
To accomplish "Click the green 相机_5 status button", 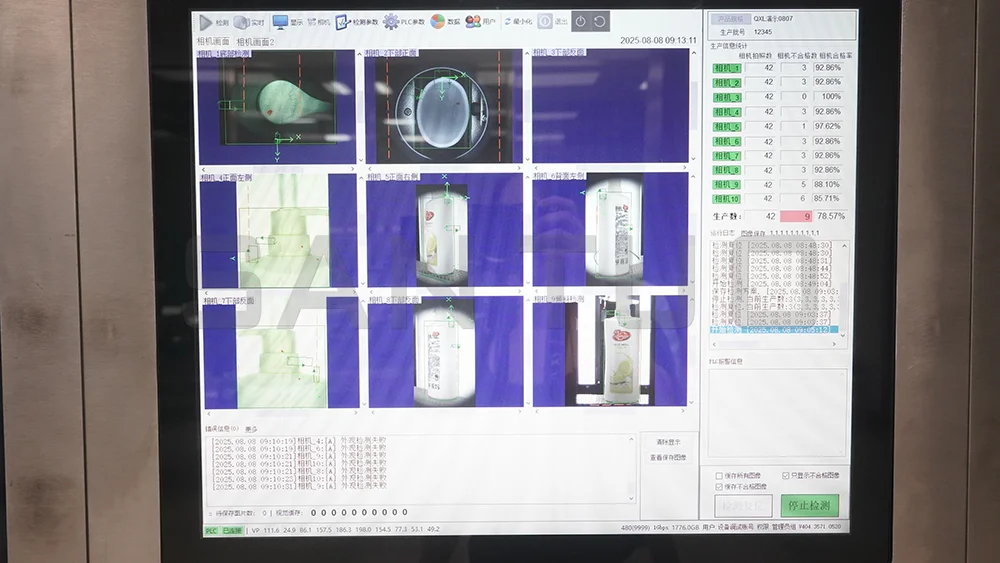I will (x=726, y=126).
